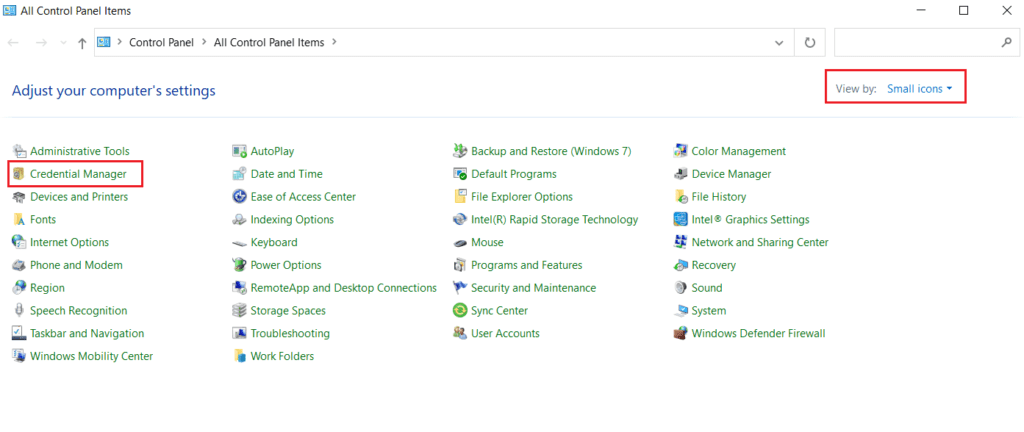Viewport: 1024px width, 432px height.
Task: Expand chevron after All Control Panel Items
Action: (334, 42)
